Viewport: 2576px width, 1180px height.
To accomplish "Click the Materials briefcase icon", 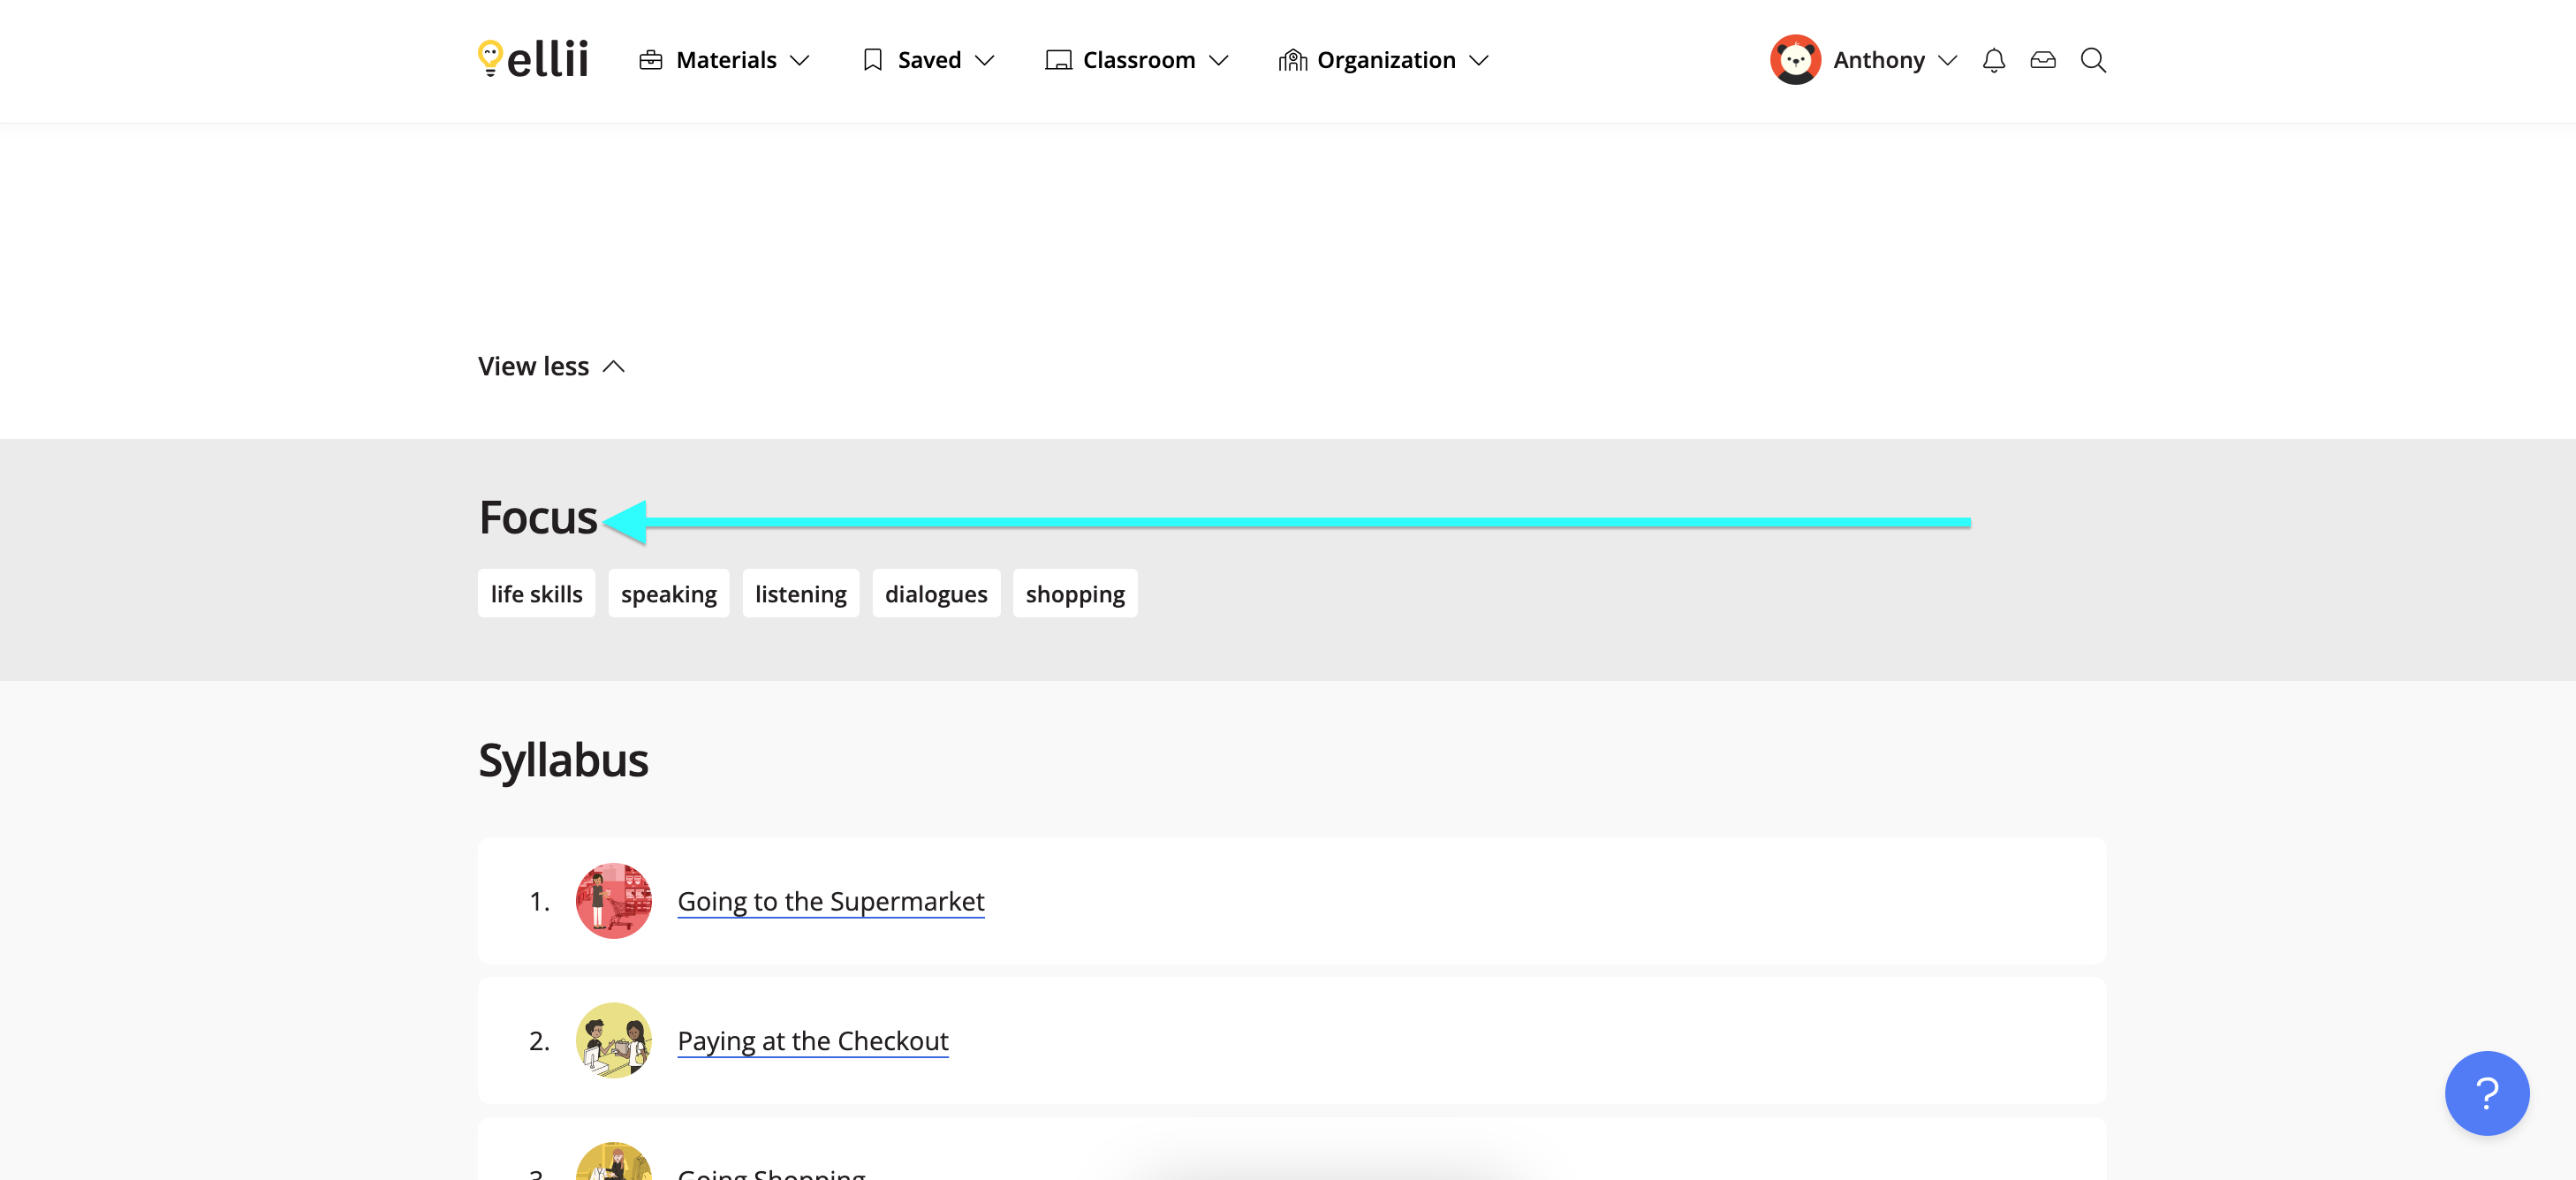I will tap(651, 60).
